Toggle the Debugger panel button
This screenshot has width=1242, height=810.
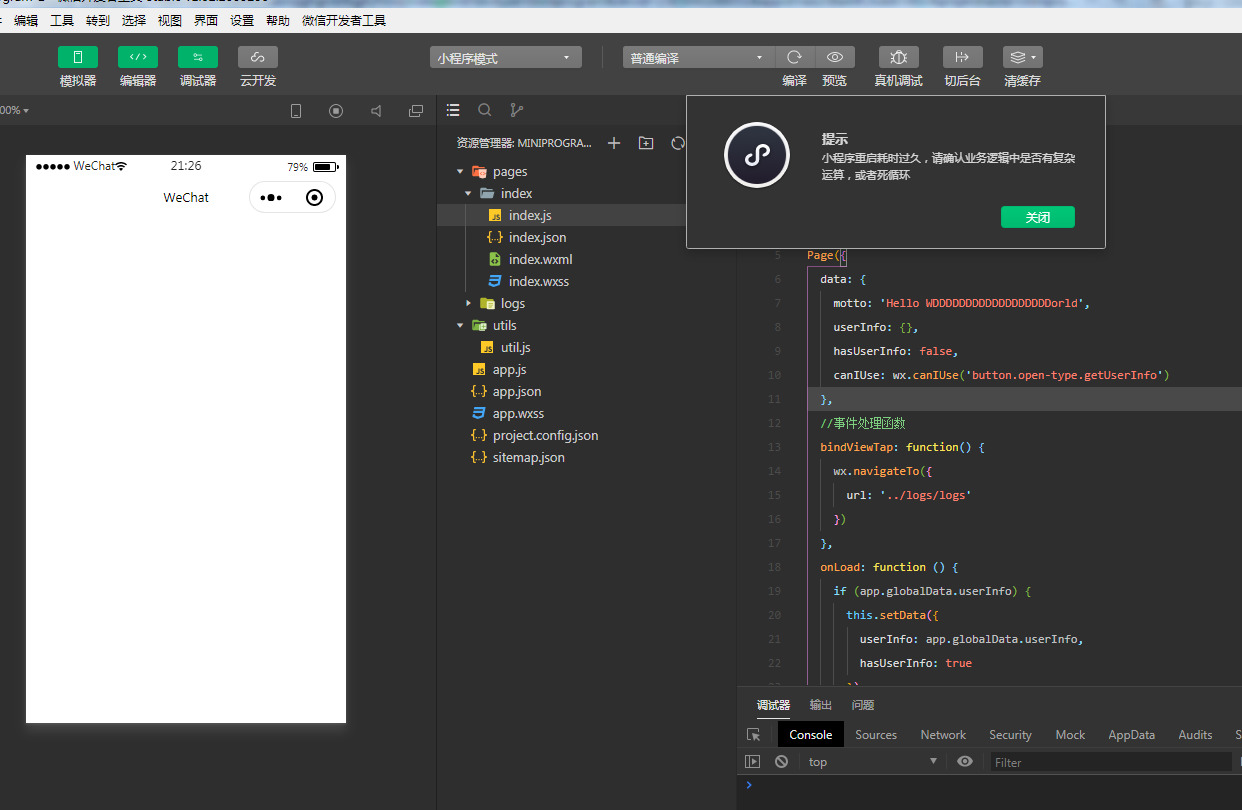coord(198,57)
